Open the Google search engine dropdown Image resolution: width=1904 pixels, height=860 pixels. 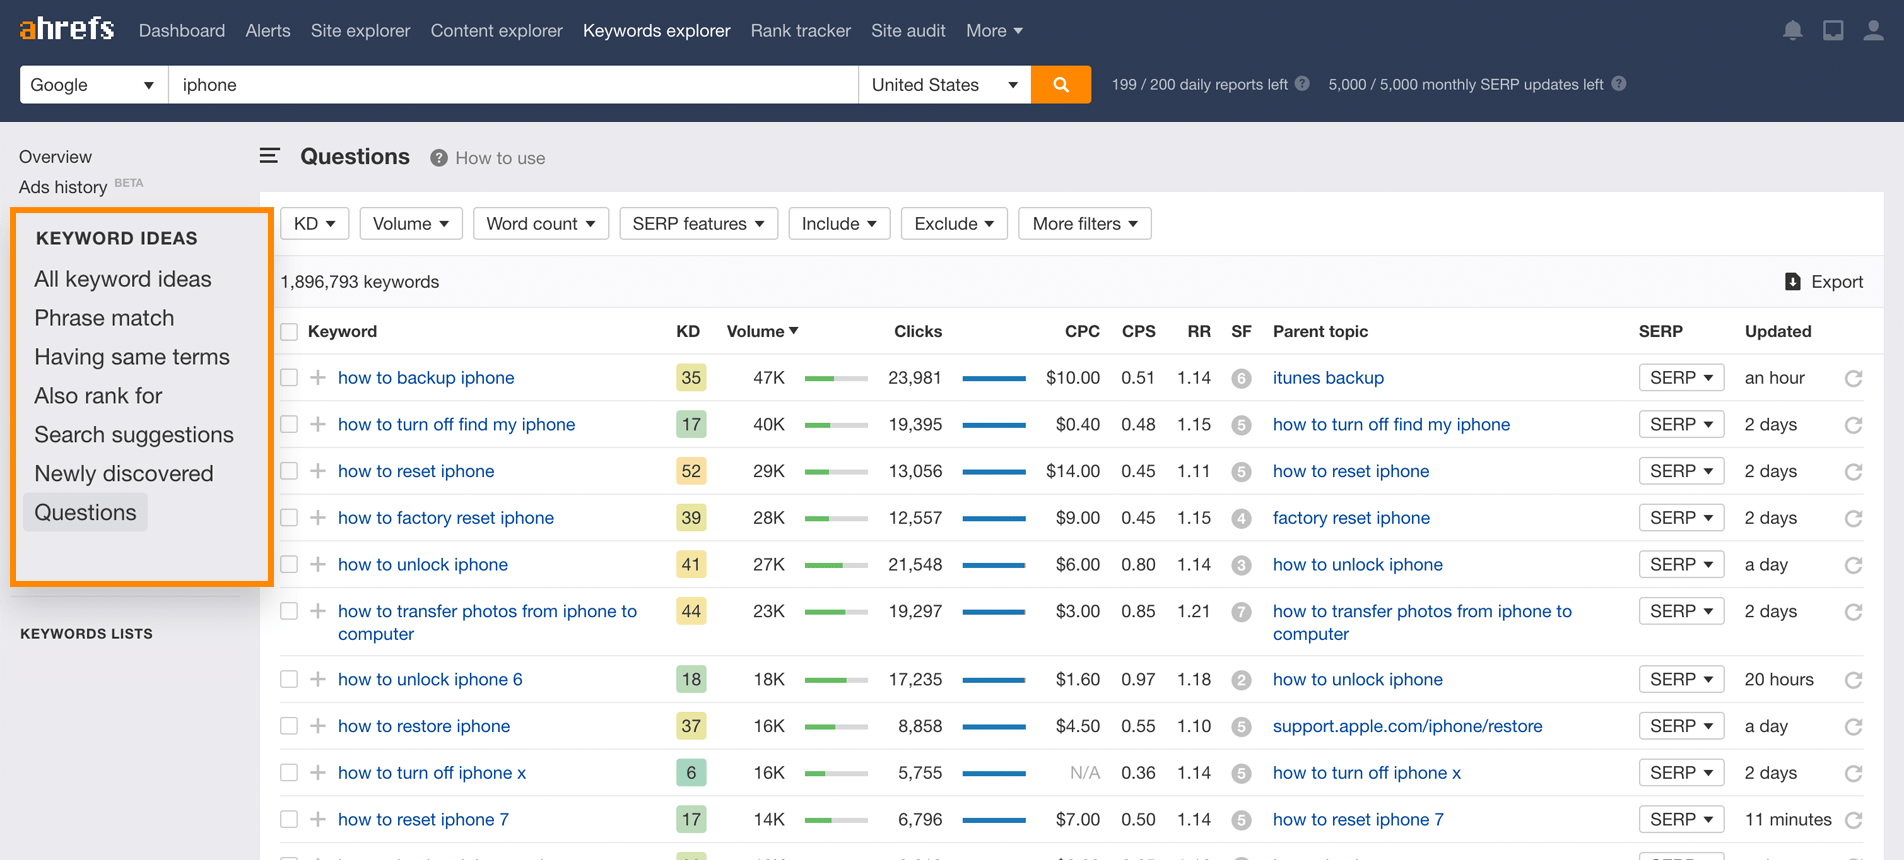click(93, 85)
